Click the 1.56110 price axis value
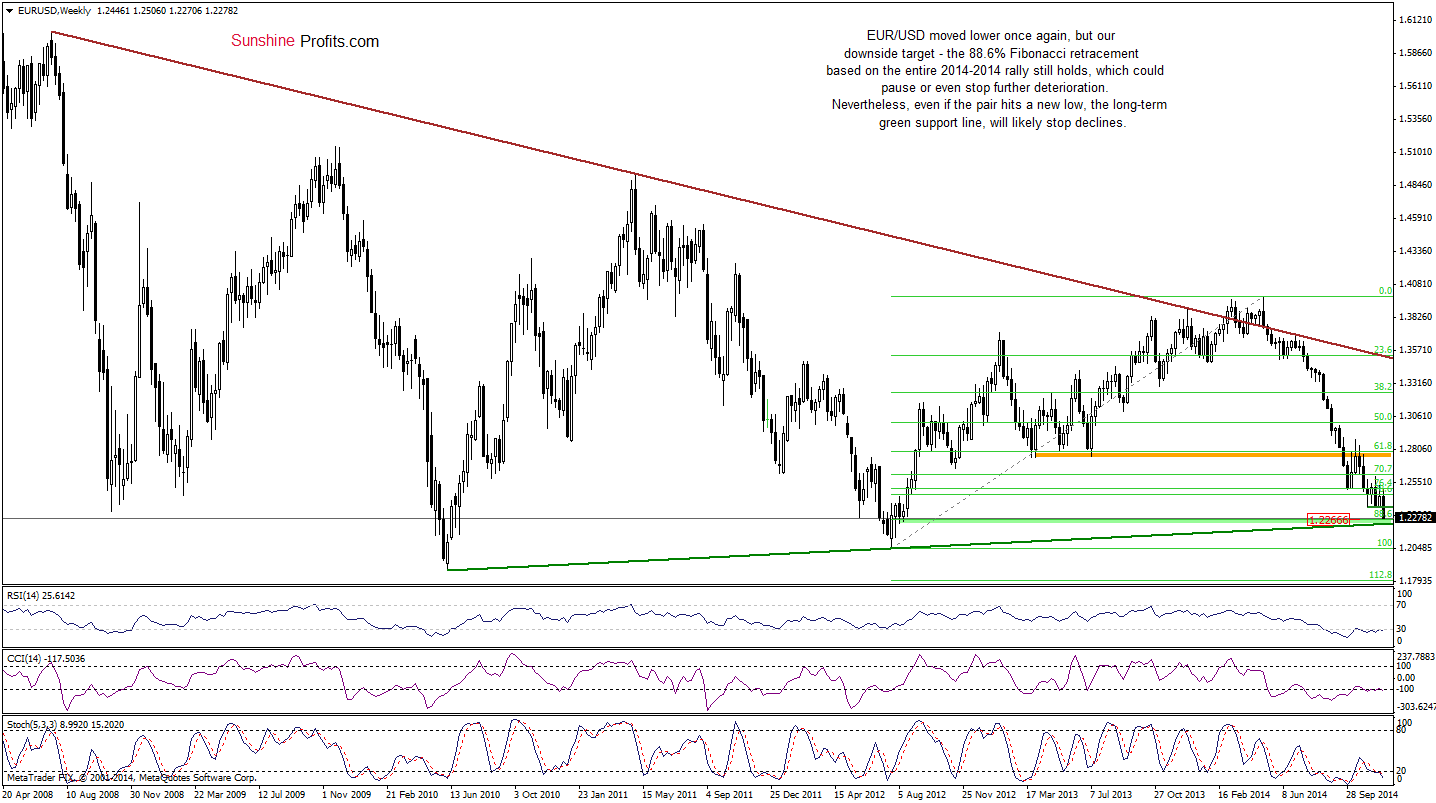Viewport: 1436px width, 803px height. click(1415, 86)
